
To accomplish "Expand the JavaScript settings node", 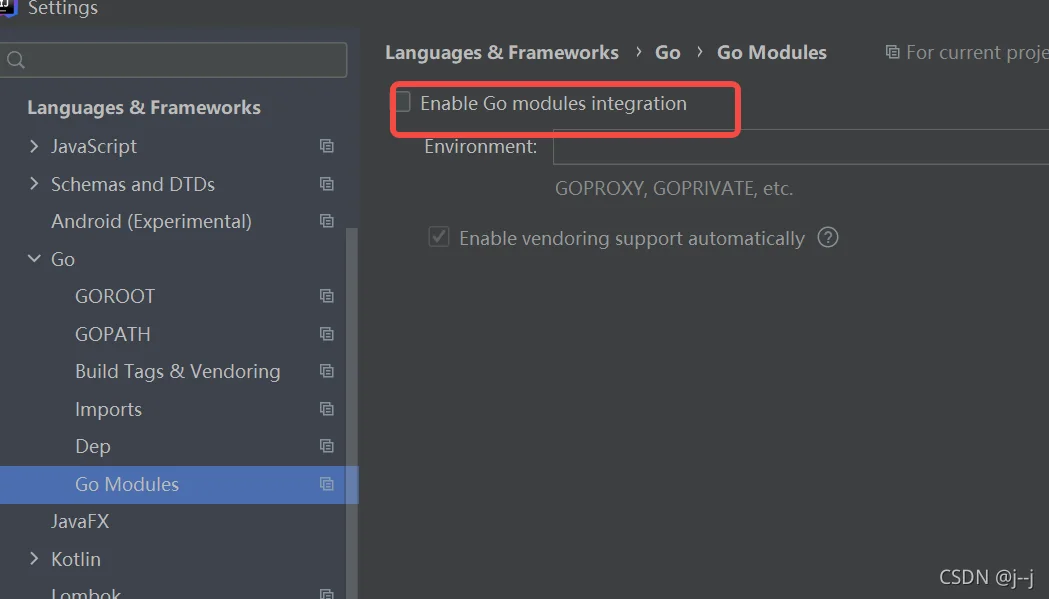I will tap(34, 146).
